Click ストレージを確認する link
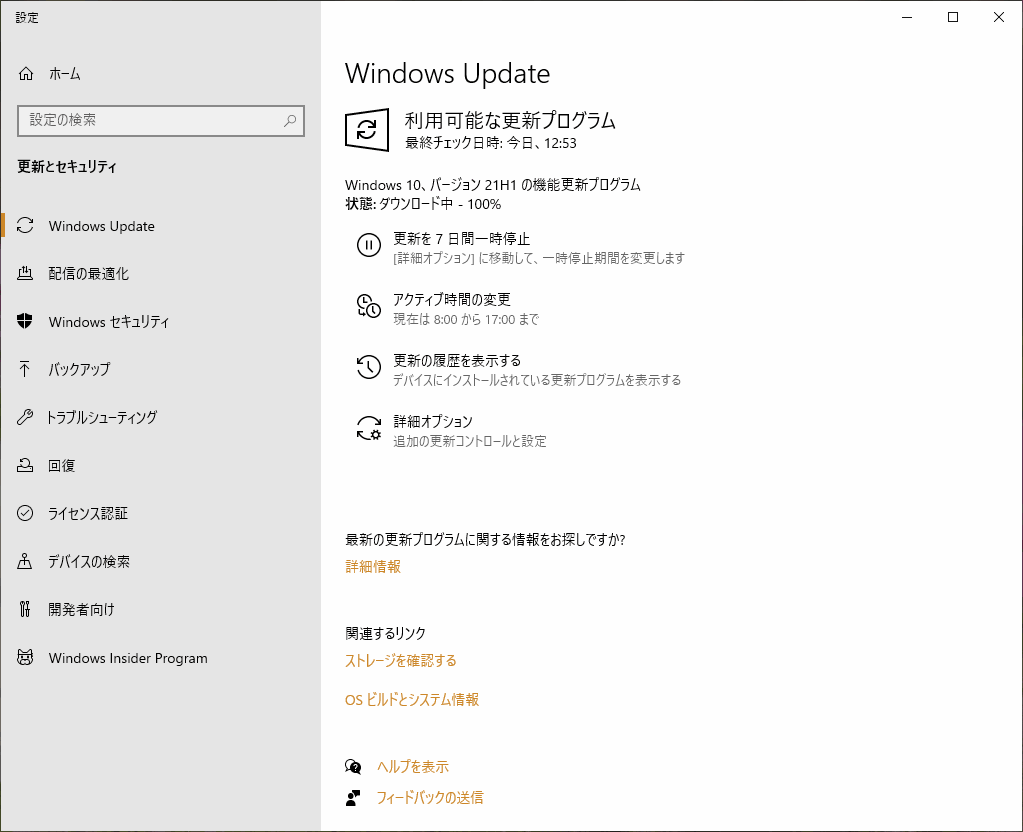 click(x=401, y=660)
